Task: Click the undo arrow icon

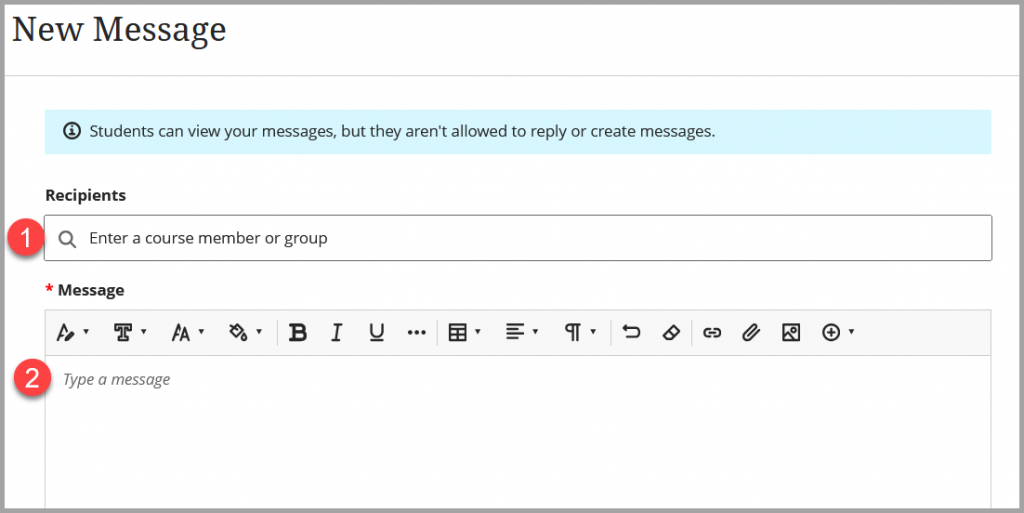Action: [631, 333]
